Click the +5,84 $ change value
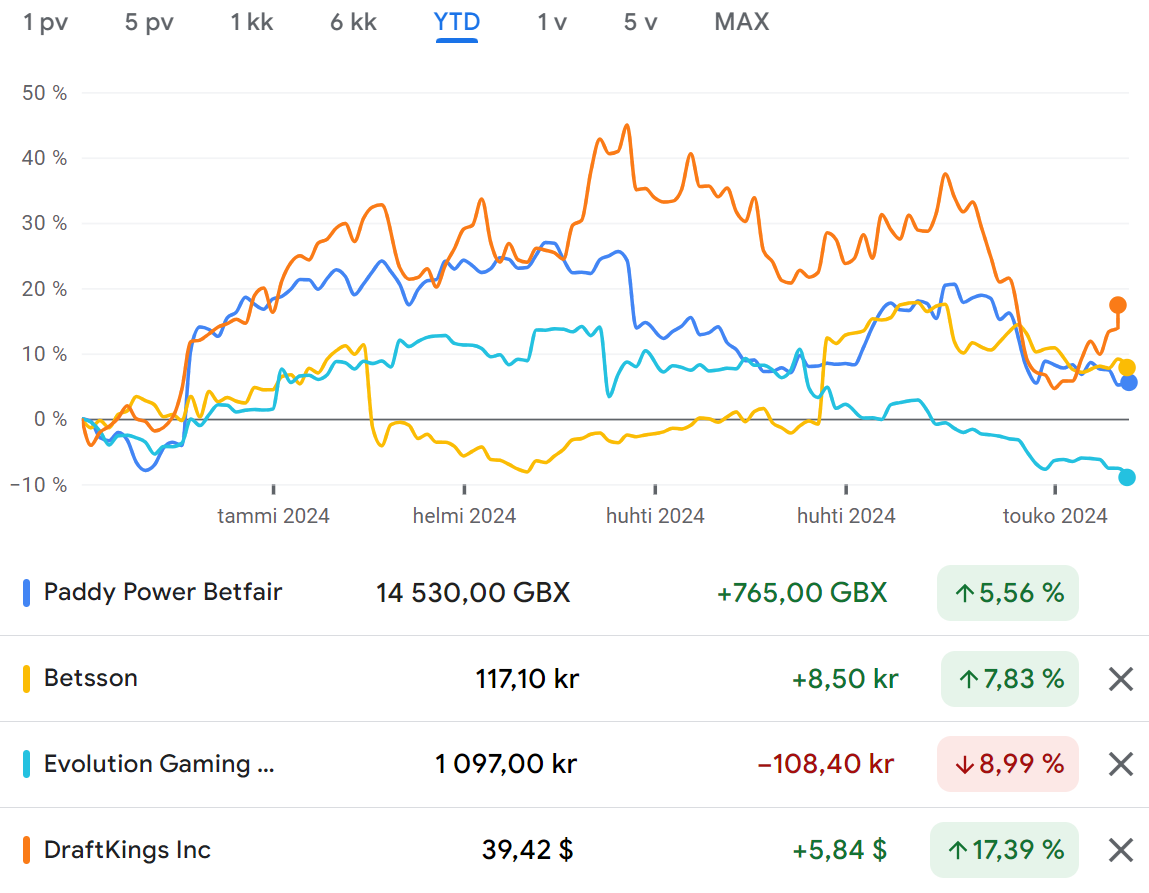The width and height of the screenshot is (1149, 893). 840,850
